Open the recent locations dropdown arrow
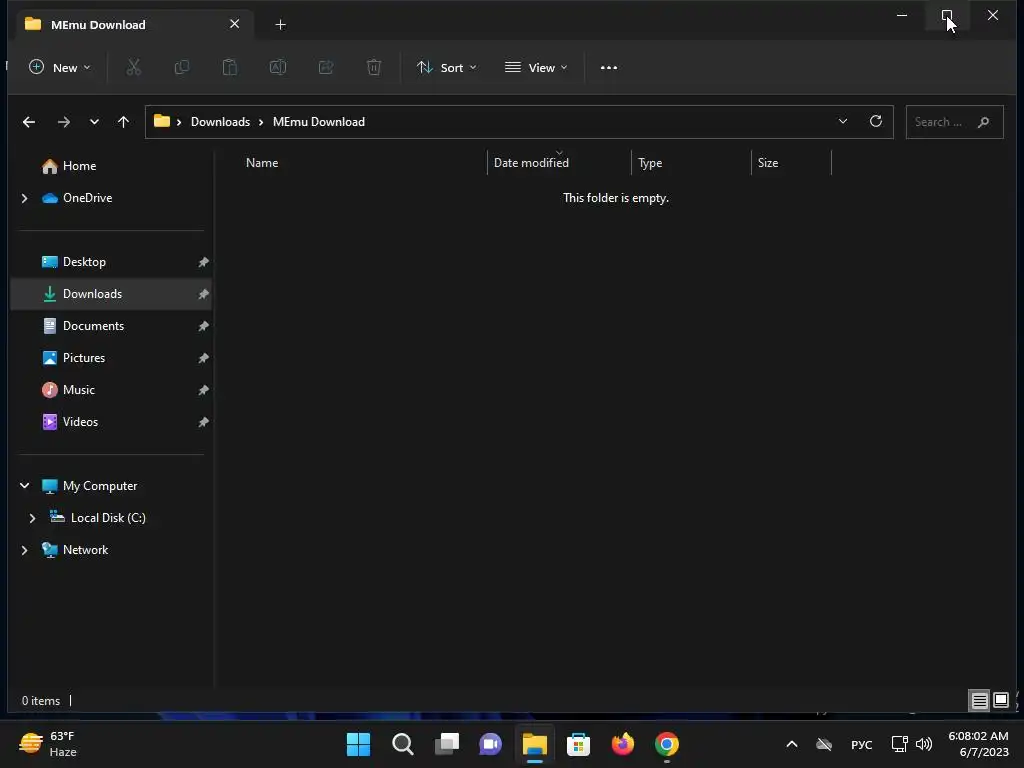1024x768 pixels. [94, 122]
